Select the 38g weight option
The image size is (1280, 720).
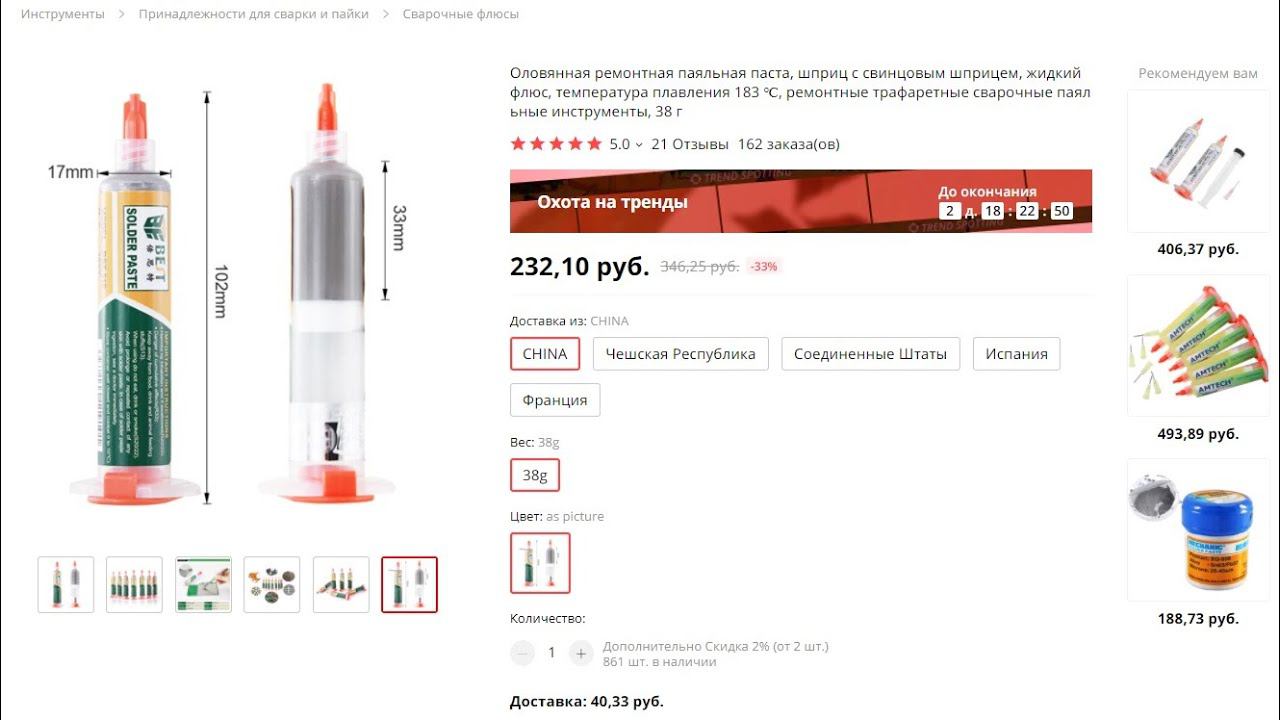tap(535, 475)
